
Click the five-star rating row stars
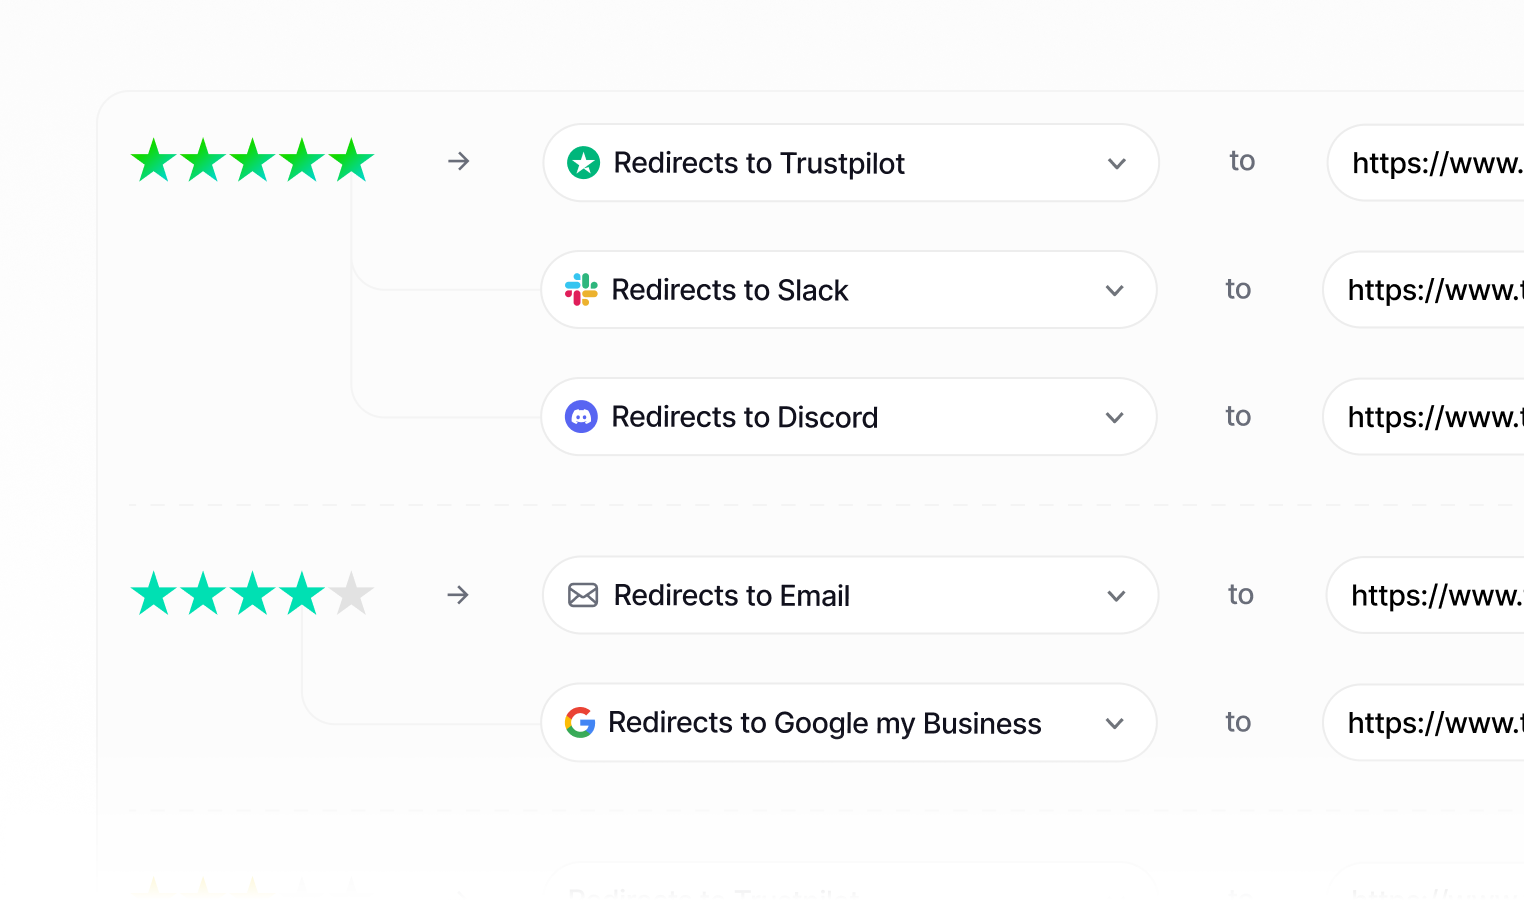pyautogui.click(x=252, y=161)
